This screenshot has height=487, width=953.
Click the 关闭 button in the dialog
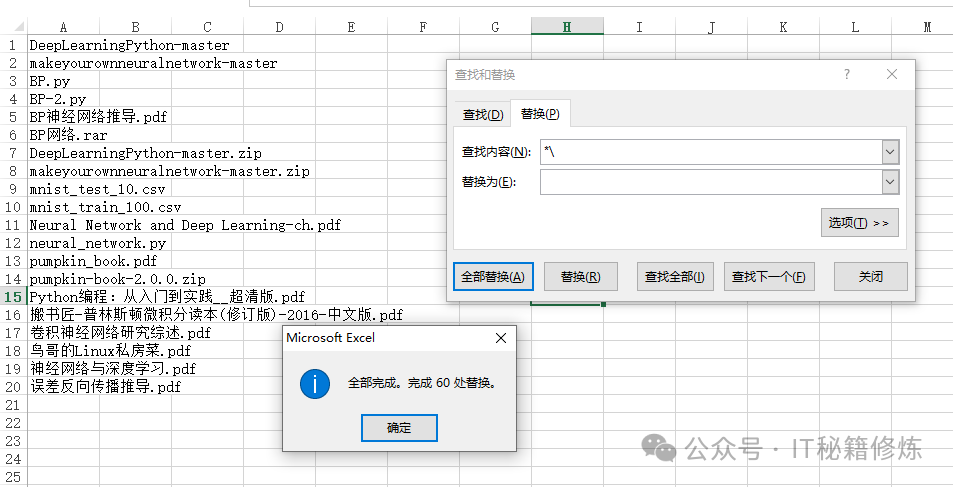[870, 277]
